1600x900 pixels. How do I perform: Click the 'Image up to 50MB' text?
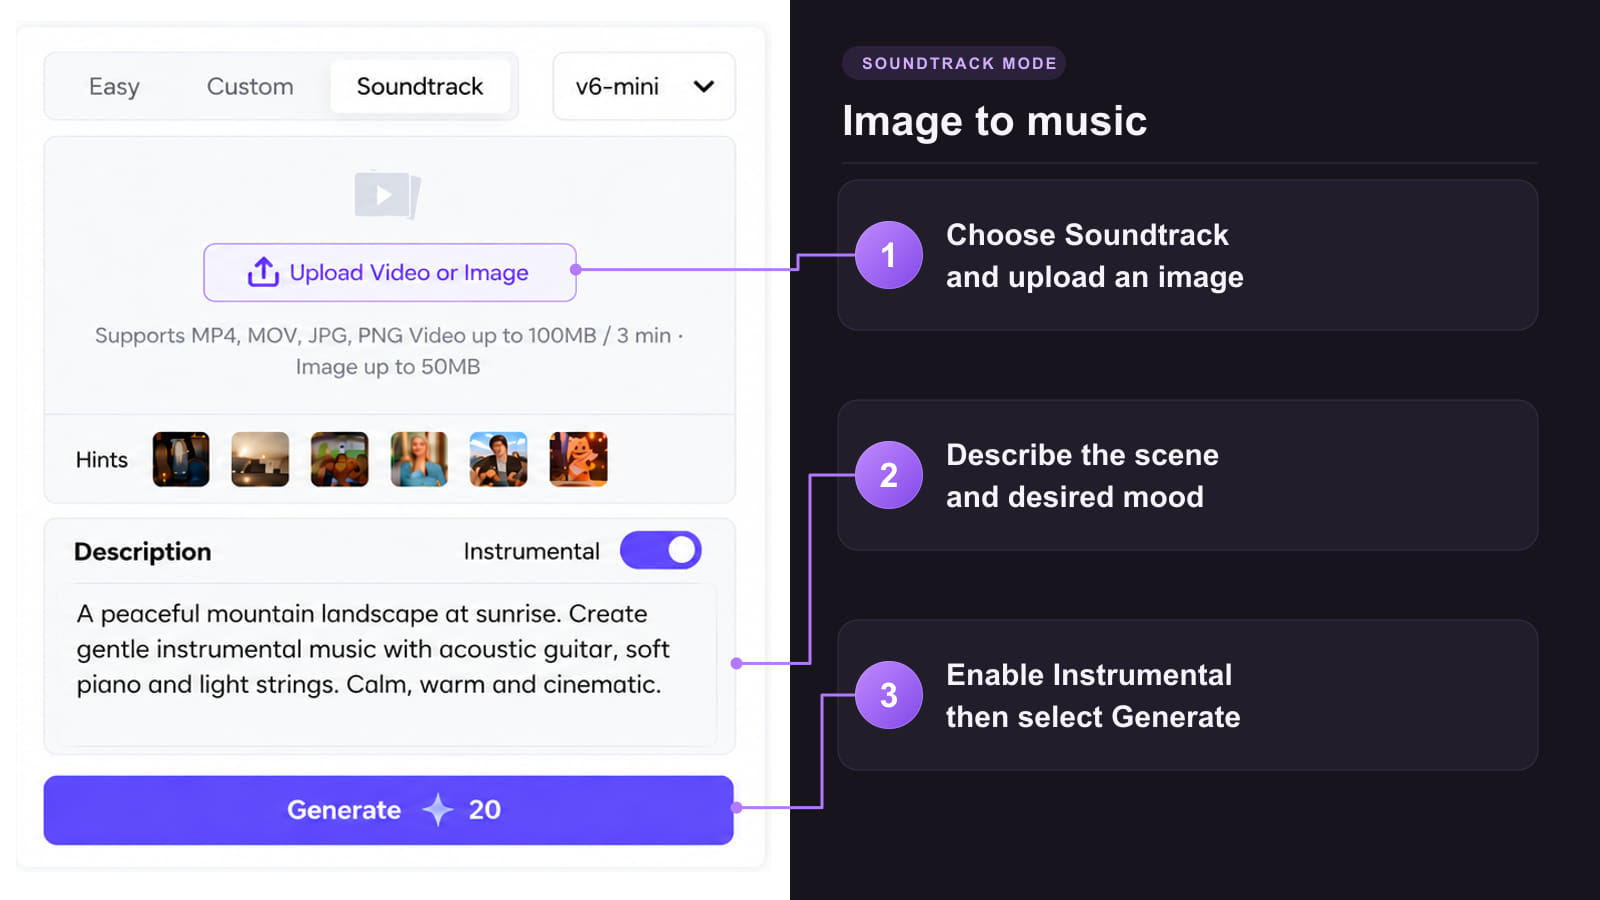pyautogui.click(x=388, y=367)
